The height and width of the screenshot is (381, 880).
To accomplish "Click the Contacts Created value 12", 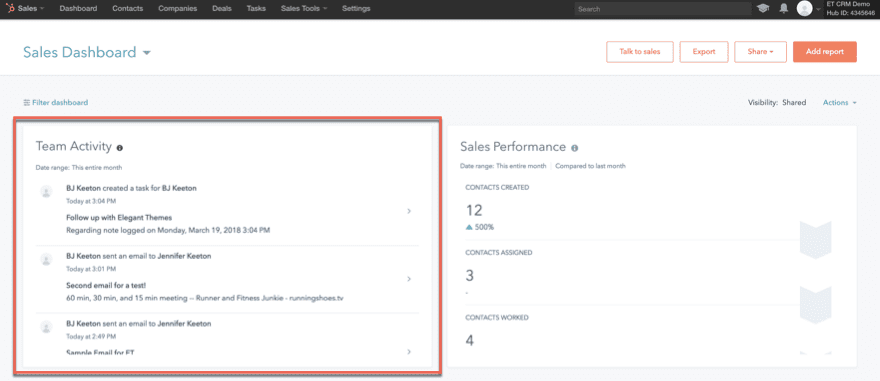I will click(474, 210).
